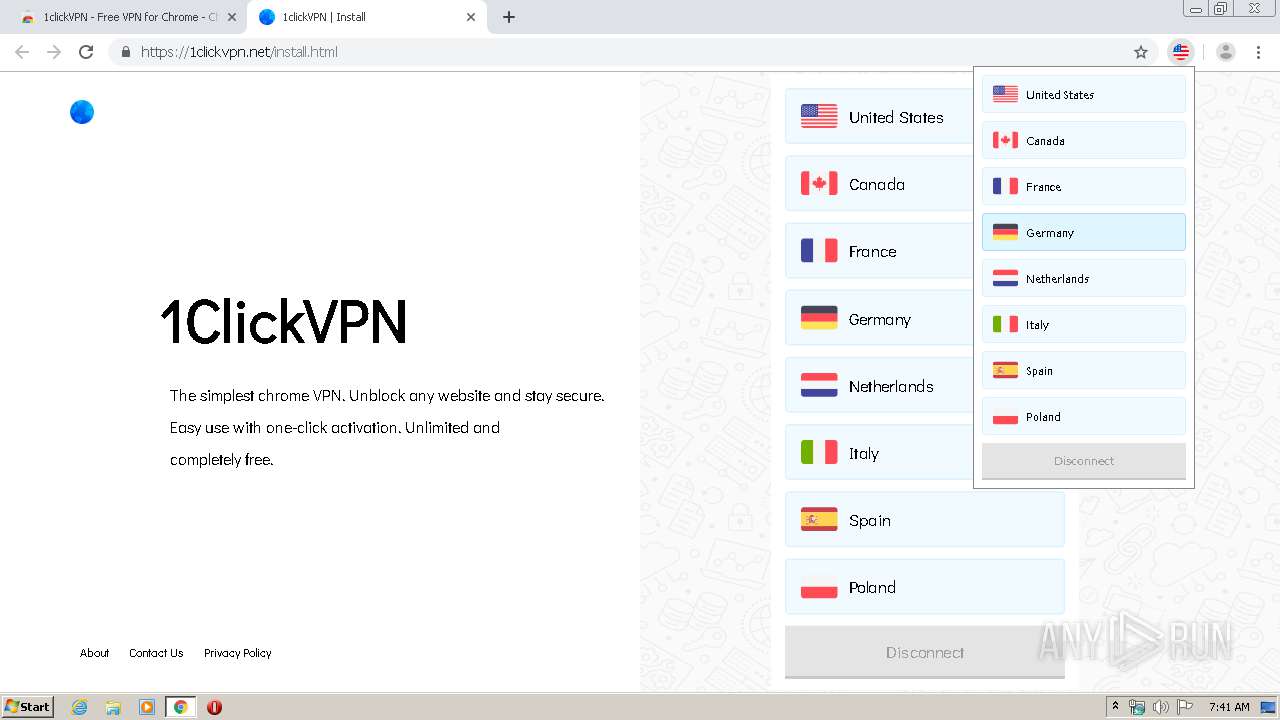Open the About link
1280x720 pixels.
pos(95,653)
